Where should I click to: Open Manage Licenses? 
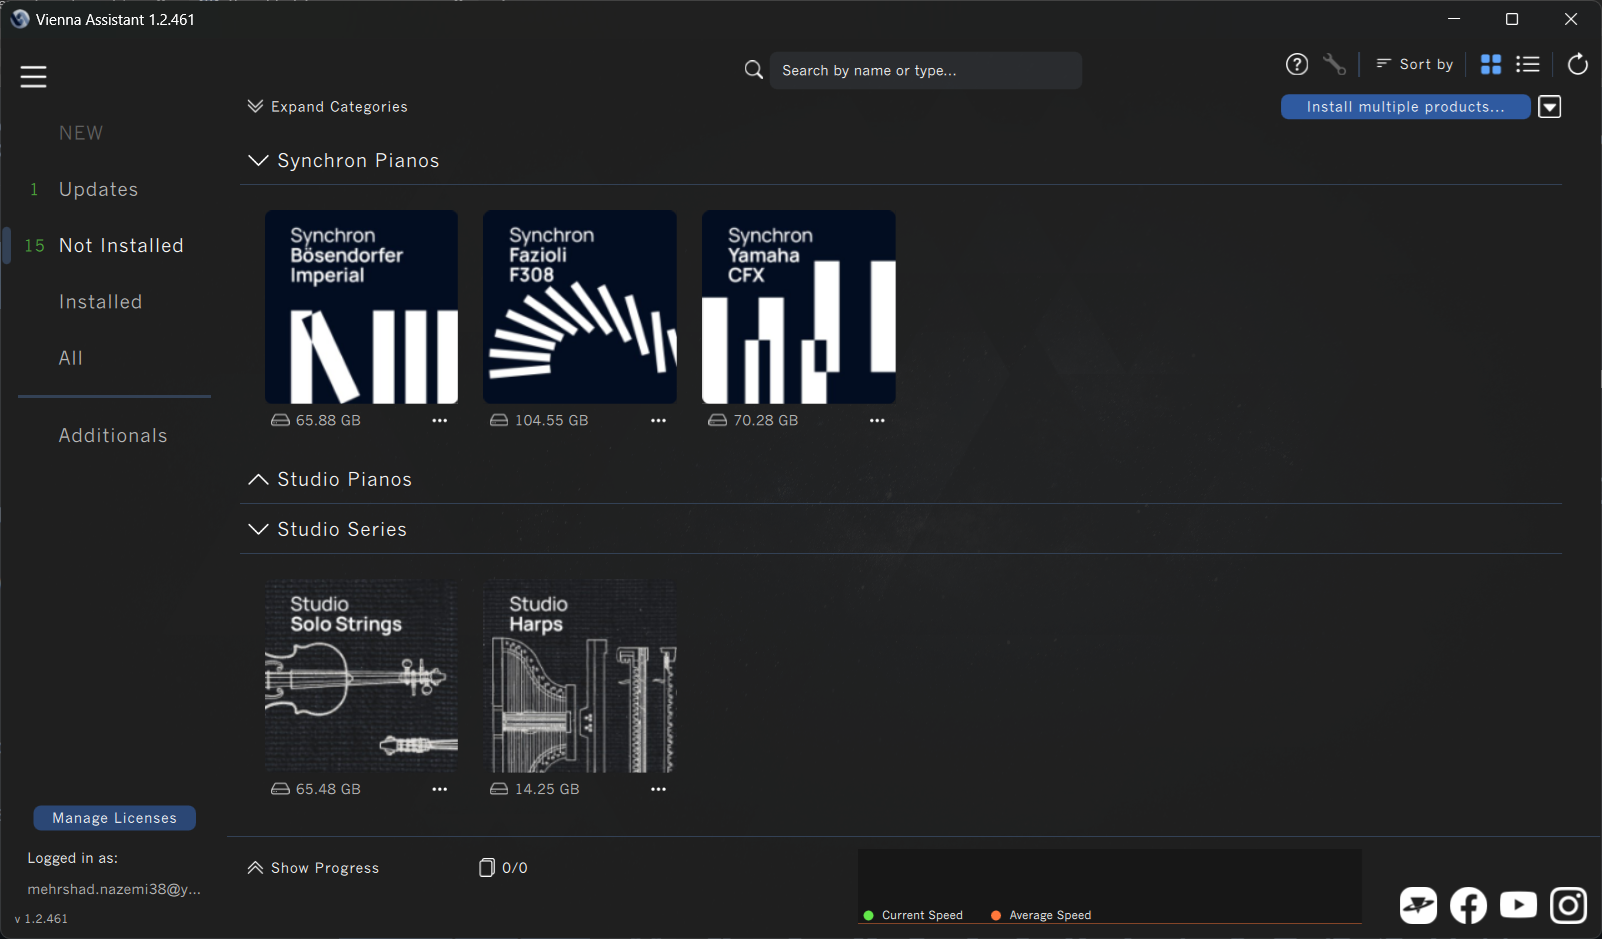(114, 817)
